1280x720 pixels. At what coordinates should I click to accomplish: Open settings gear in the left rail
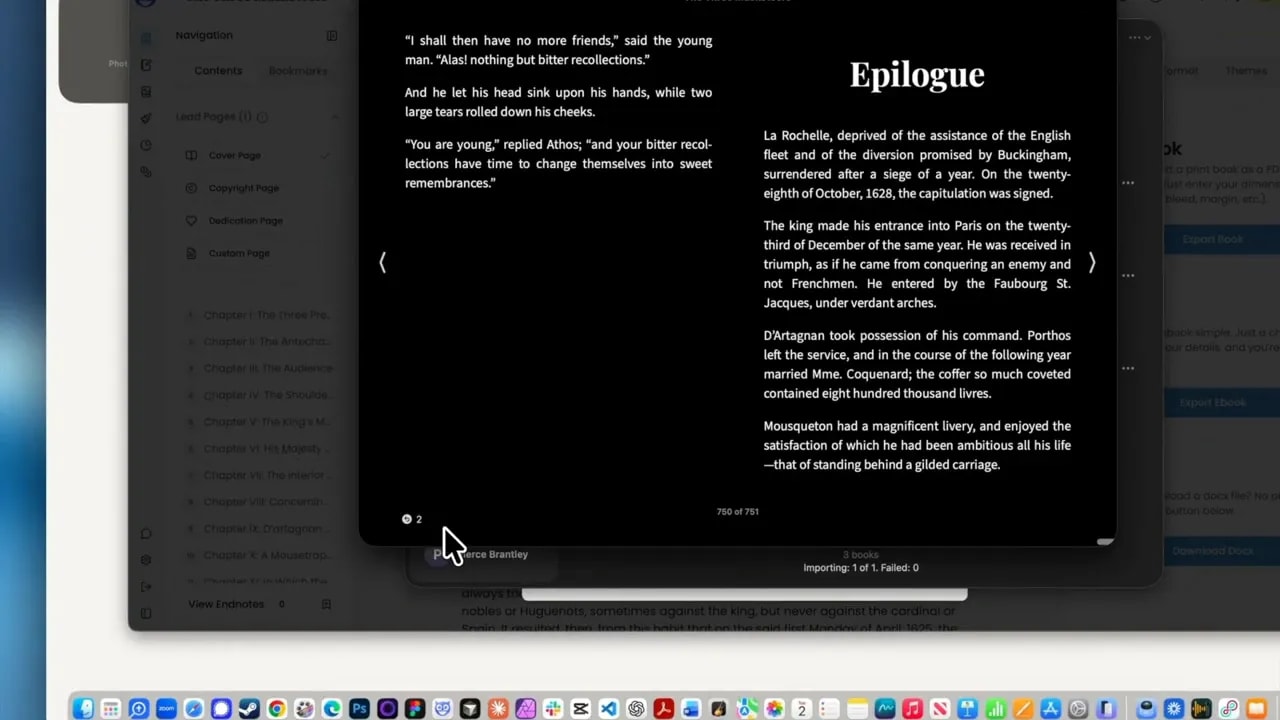click(146, 560)
